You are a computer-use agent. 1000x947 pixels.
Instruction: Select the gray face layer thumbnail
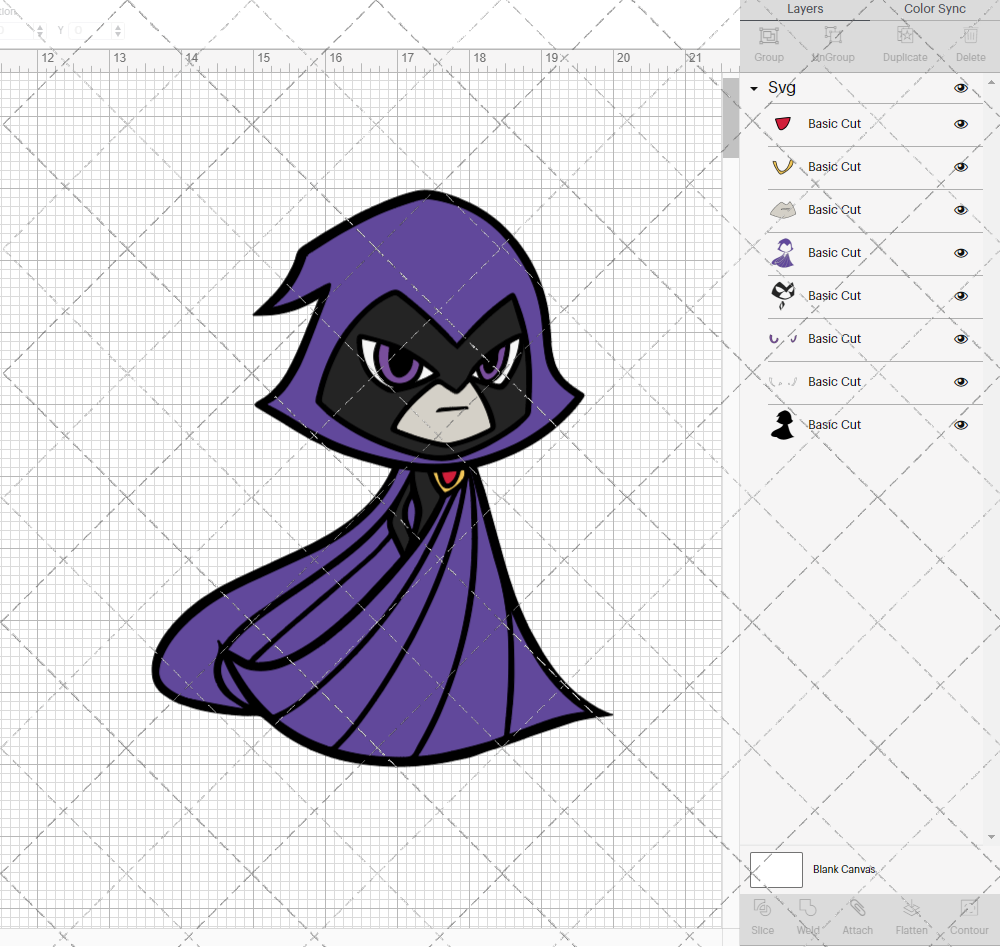(x=783, y=210)
